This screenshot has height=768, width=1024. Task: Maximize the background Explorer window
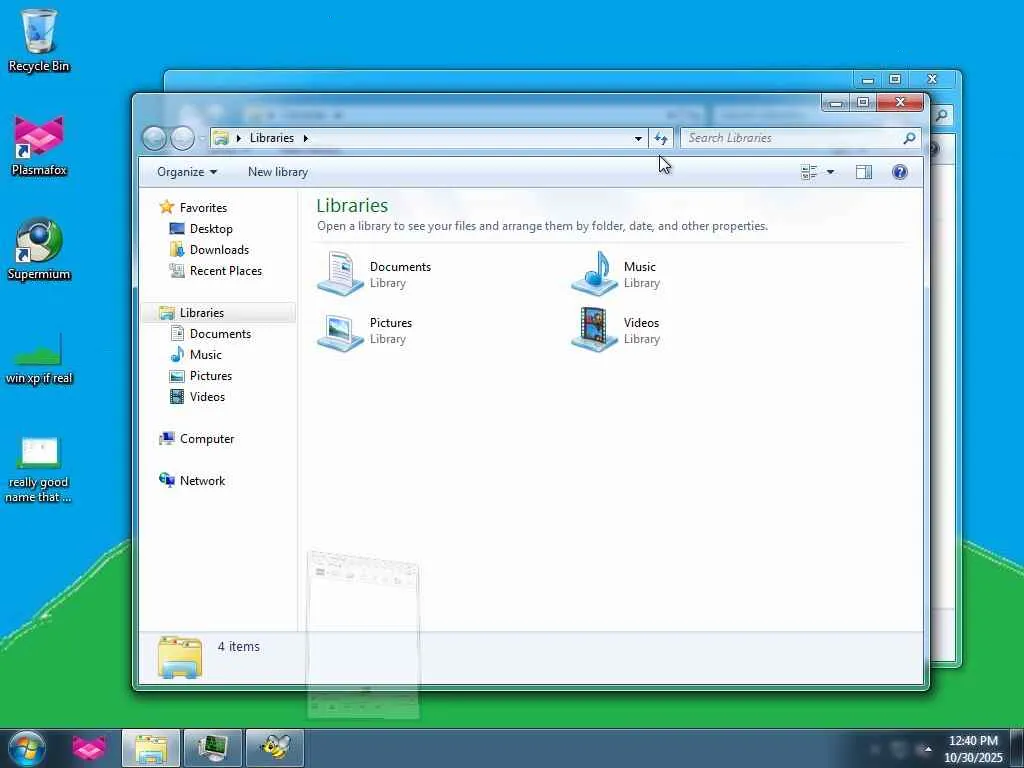pyautogui.click(x=895, y=80)
